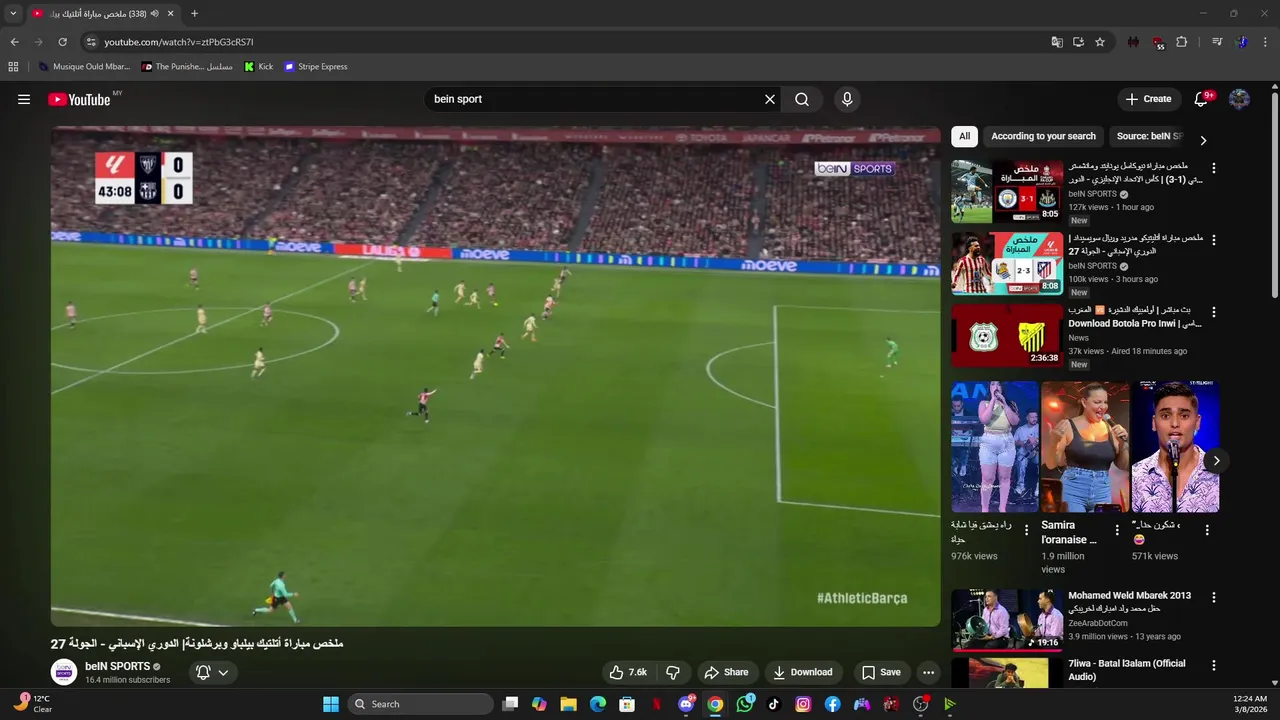
Task: Select the Source: beIN SPORTS chip
Action: [1148, 136]
